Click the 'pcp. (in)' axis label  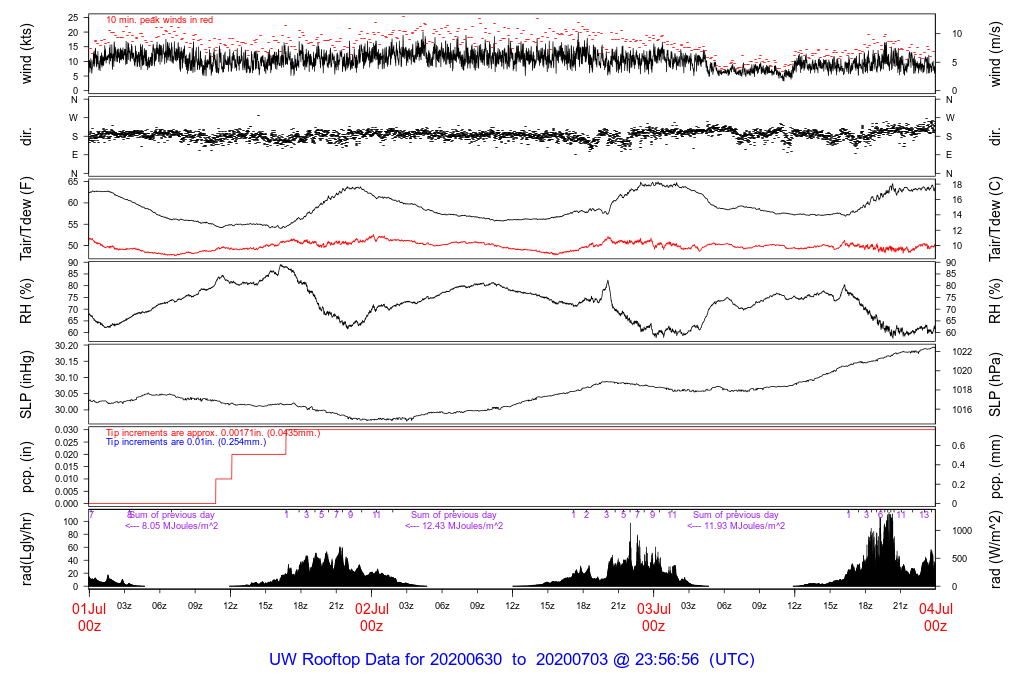tap(26, 467)
